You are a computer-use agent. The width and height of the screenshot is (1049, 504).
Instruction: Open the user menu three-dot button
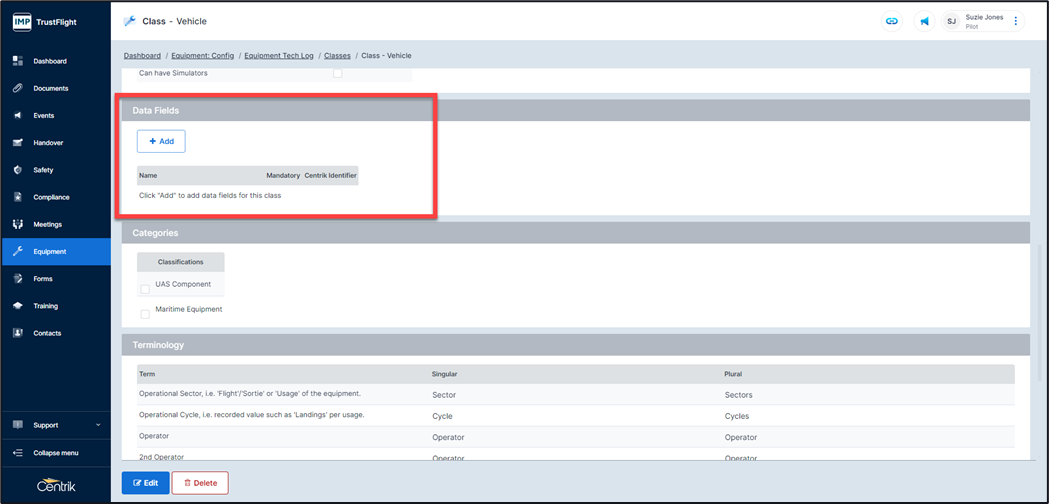pos(1016,21)
